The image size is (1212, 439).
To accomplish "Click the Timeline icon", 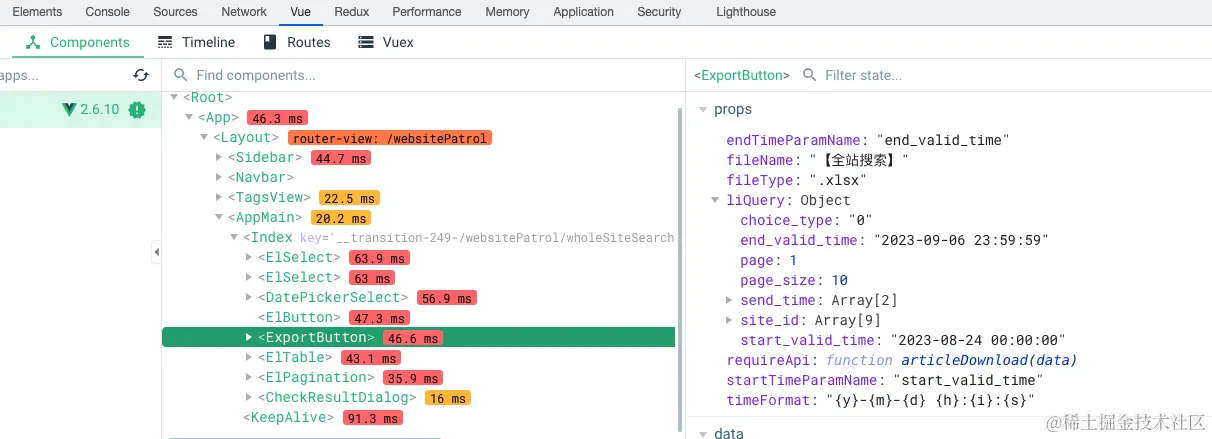I will (x=165, y=42).
